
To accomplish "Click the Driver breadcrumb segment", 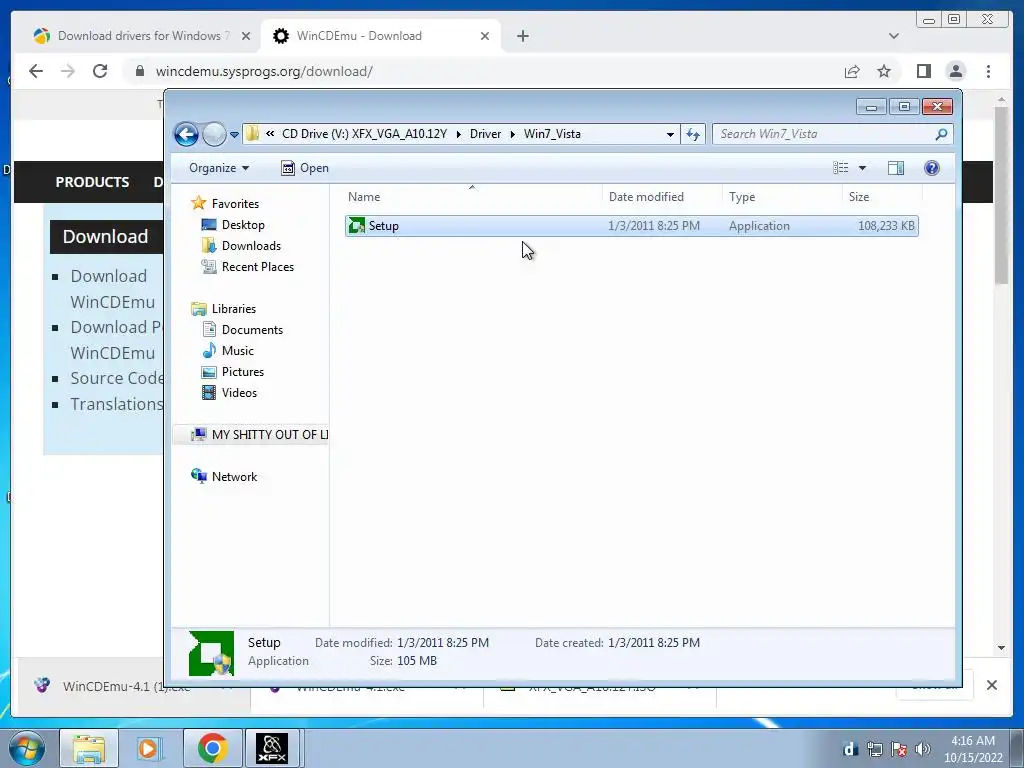I will point(485,134).
